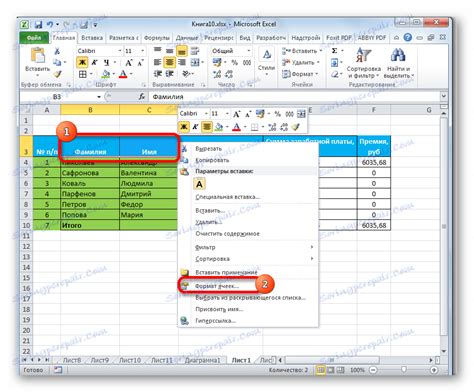Click cell containing Сафронова
This screenshot has width=474, height=392.
tap(90, 173)
